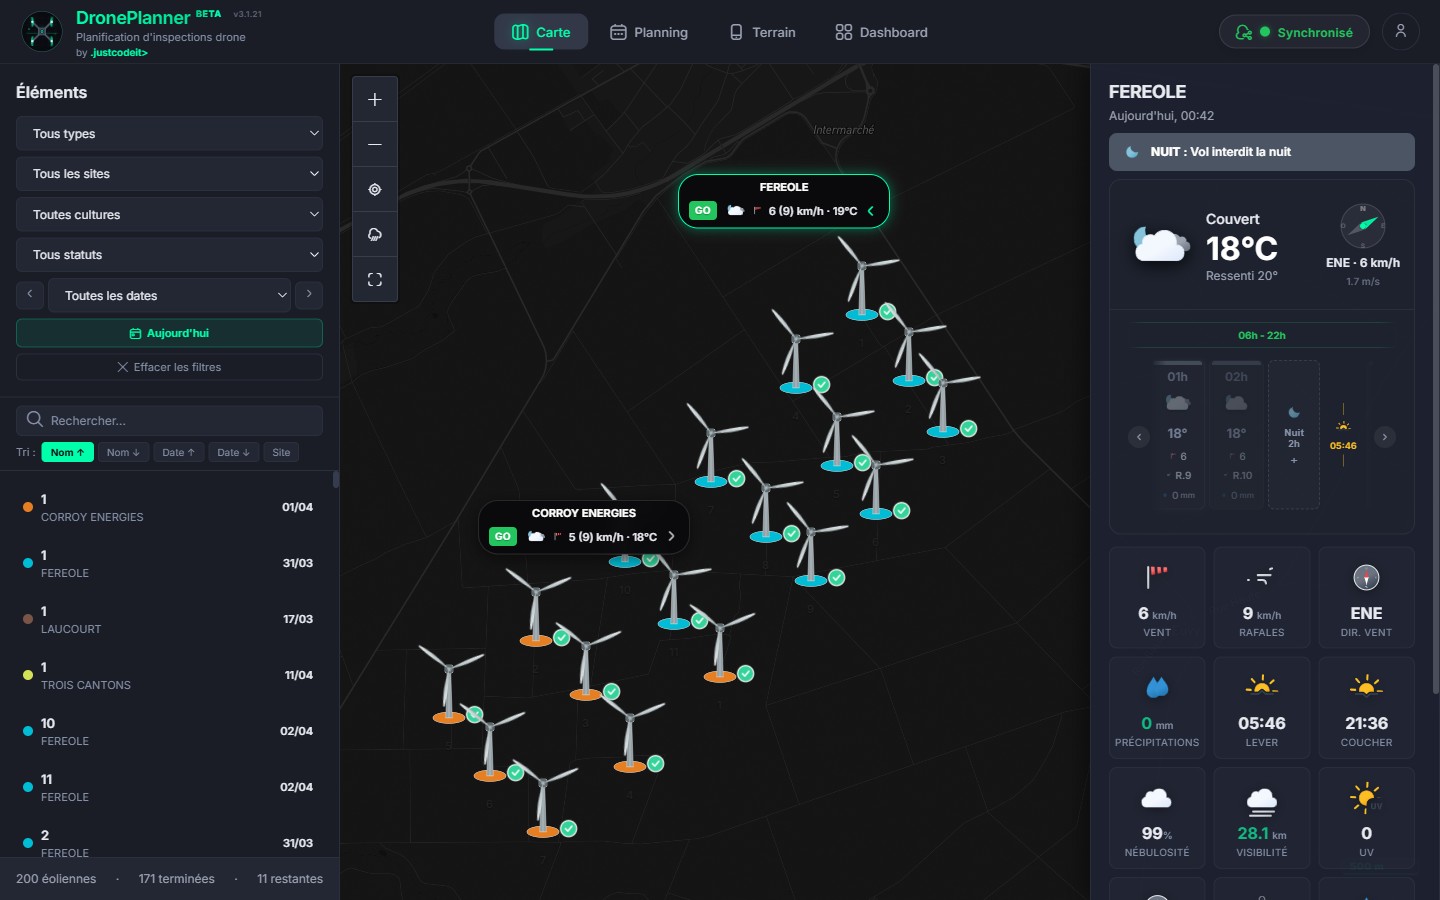Click the zoom out minus button
1440x900 pixels.
click(375, 144)
